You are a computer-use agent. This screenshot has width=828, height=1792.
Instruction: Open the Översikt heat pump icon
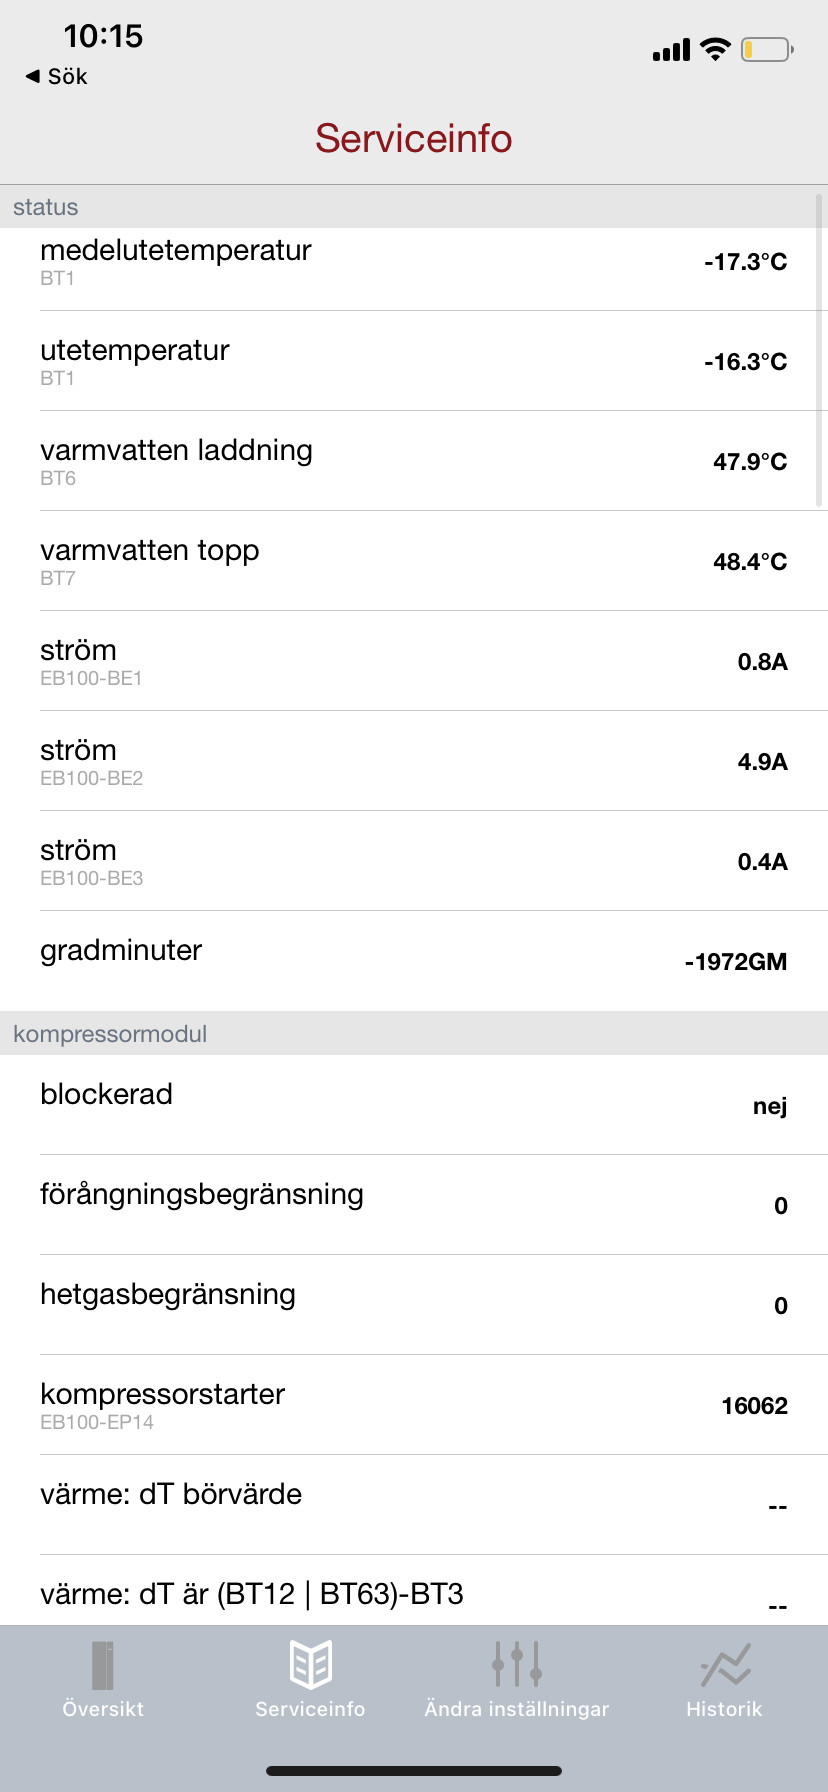pos(103,1665)
